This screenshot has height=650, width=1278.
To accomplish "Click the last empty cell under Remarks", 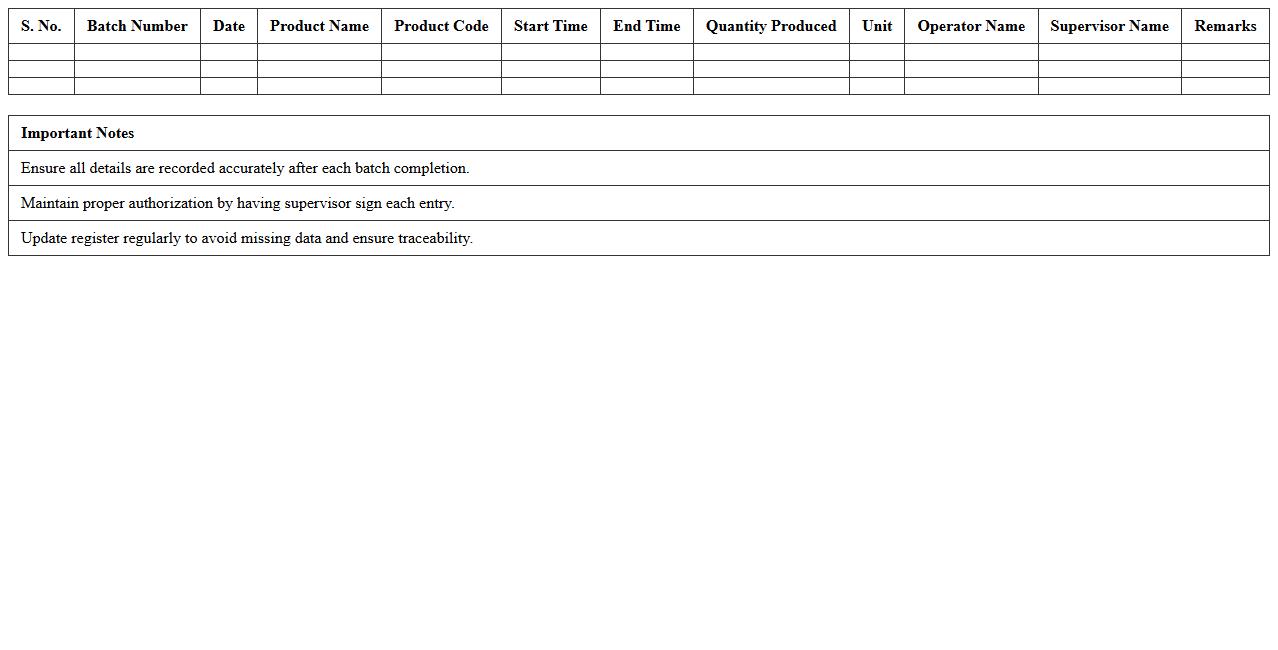I will [1225, 86].
